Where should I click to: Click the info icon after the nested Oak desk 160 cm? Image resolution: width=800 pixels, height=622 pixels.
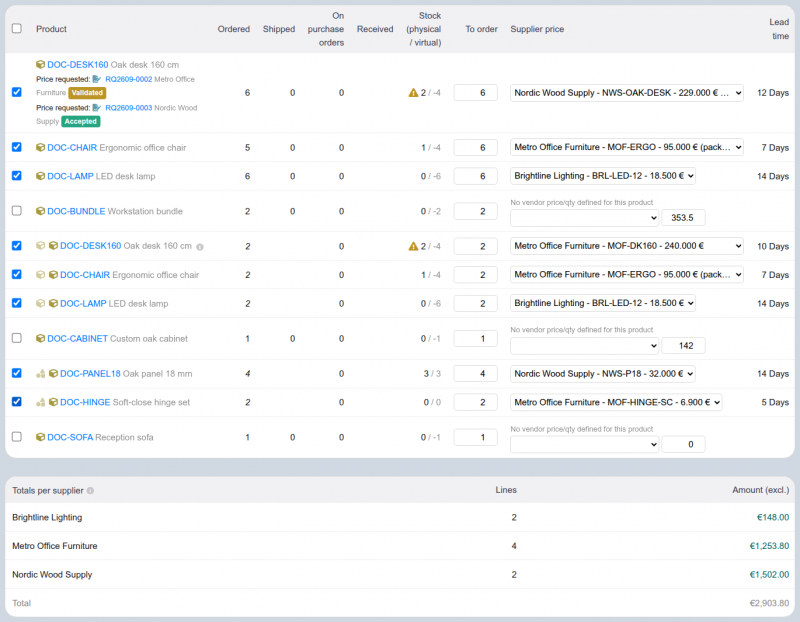(200, 247)
